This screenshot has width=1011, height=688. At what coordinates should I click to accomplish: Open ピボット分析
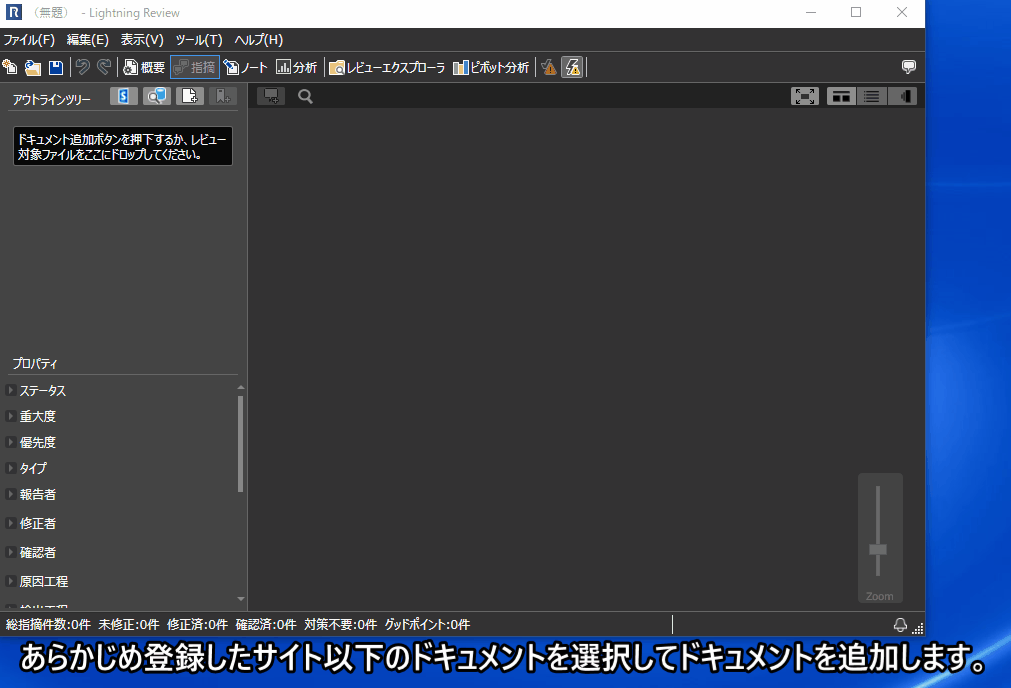tap(491, 67)
